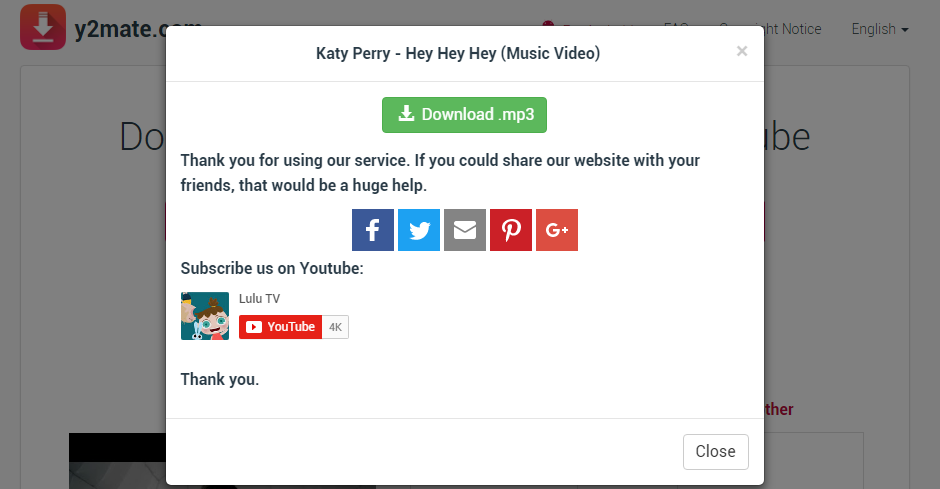This screenshot has height=489, width=940.
Task: Click the 4K subscriber count badge
Action: [335, 327]
